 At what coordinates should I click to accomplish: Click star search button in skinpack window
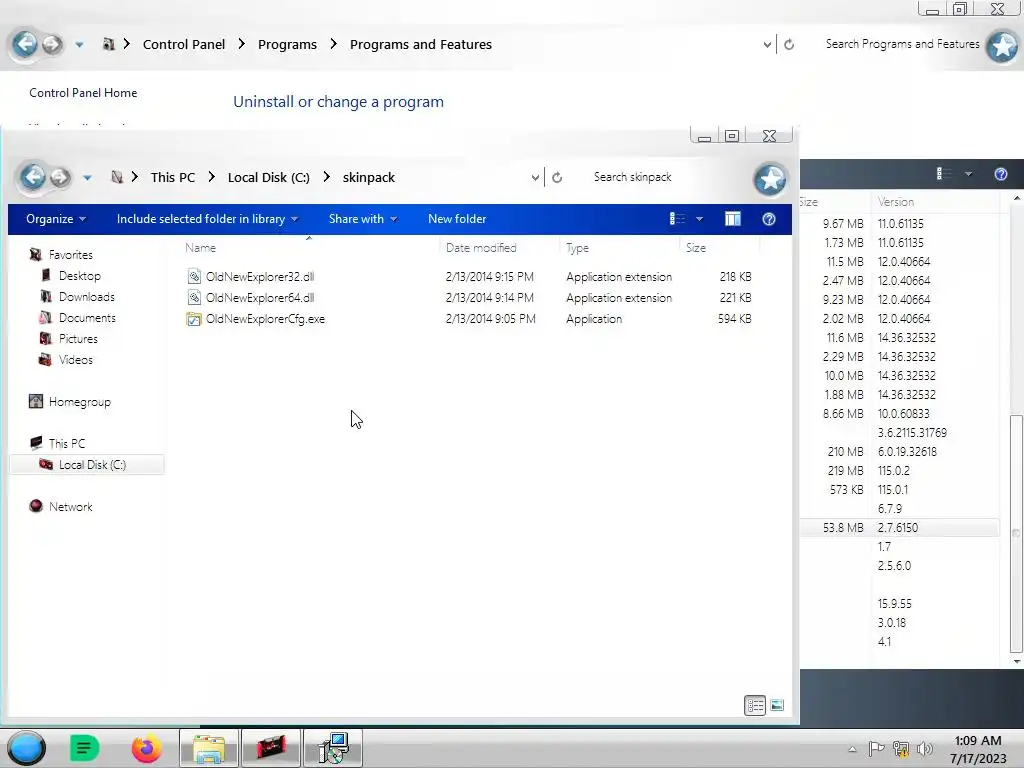tap(770, 179)
